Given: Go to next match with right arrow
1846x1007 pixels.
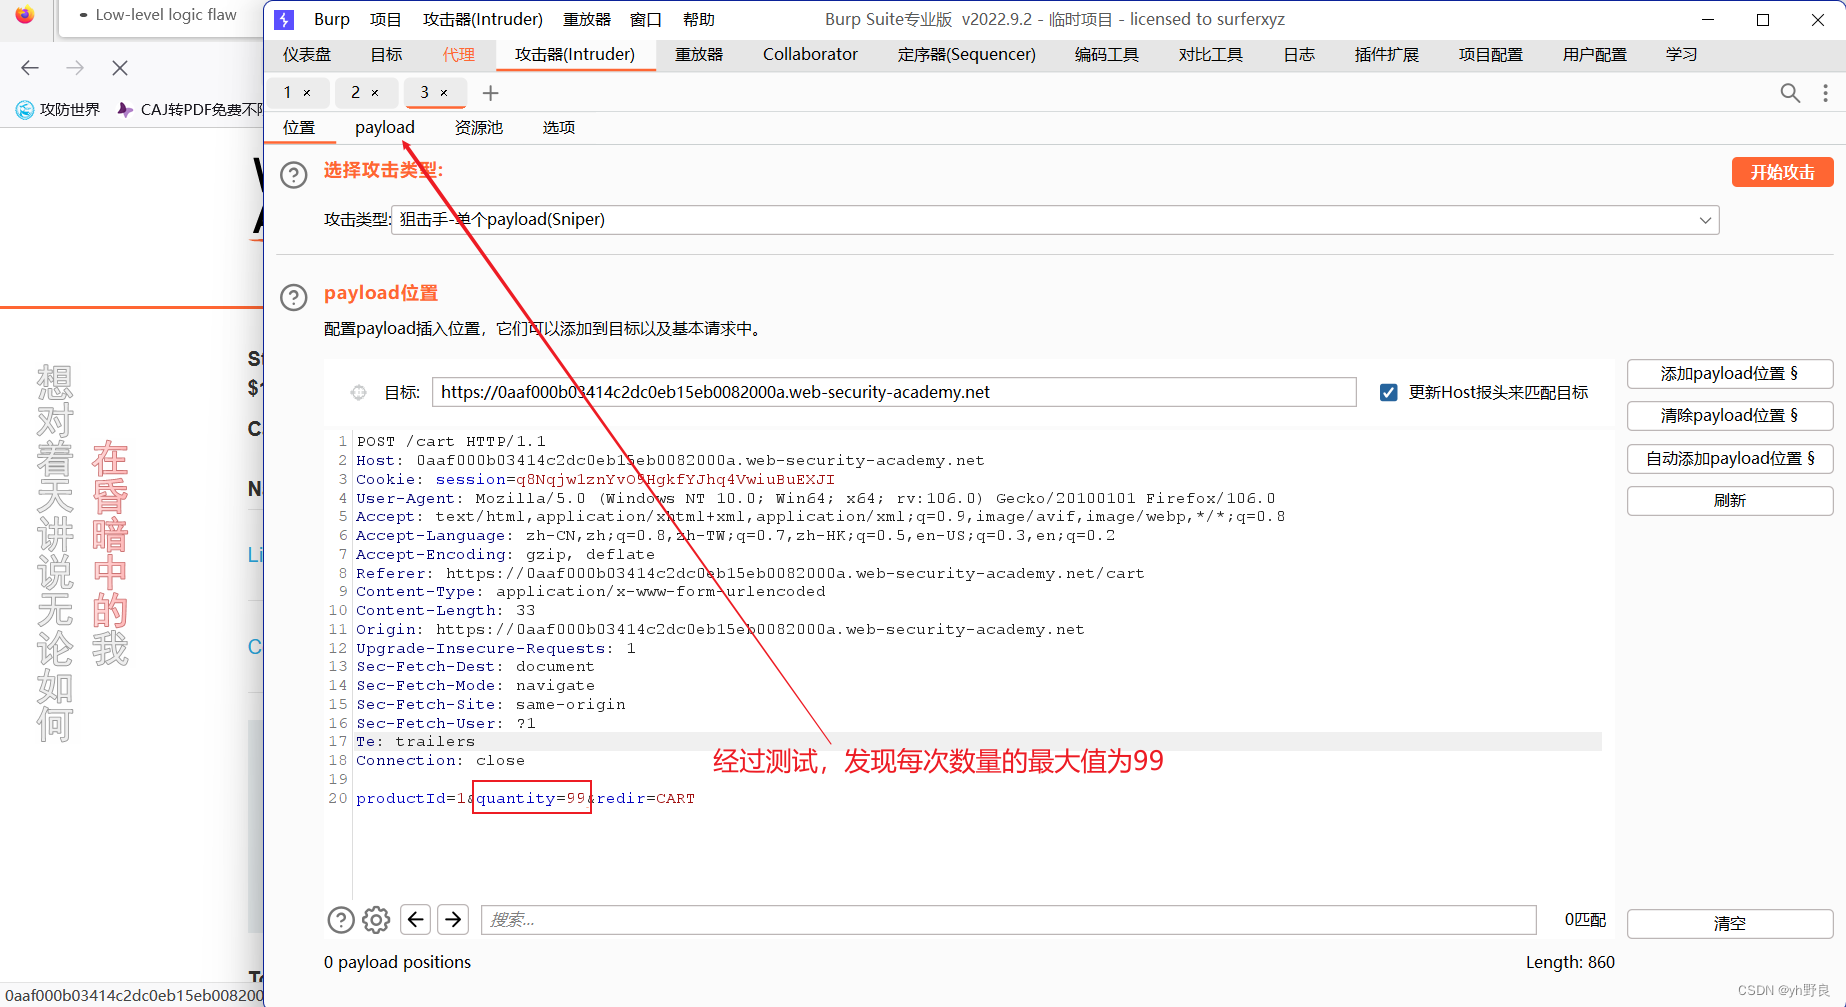Looking at the screenshot, I should click(453, 919).
